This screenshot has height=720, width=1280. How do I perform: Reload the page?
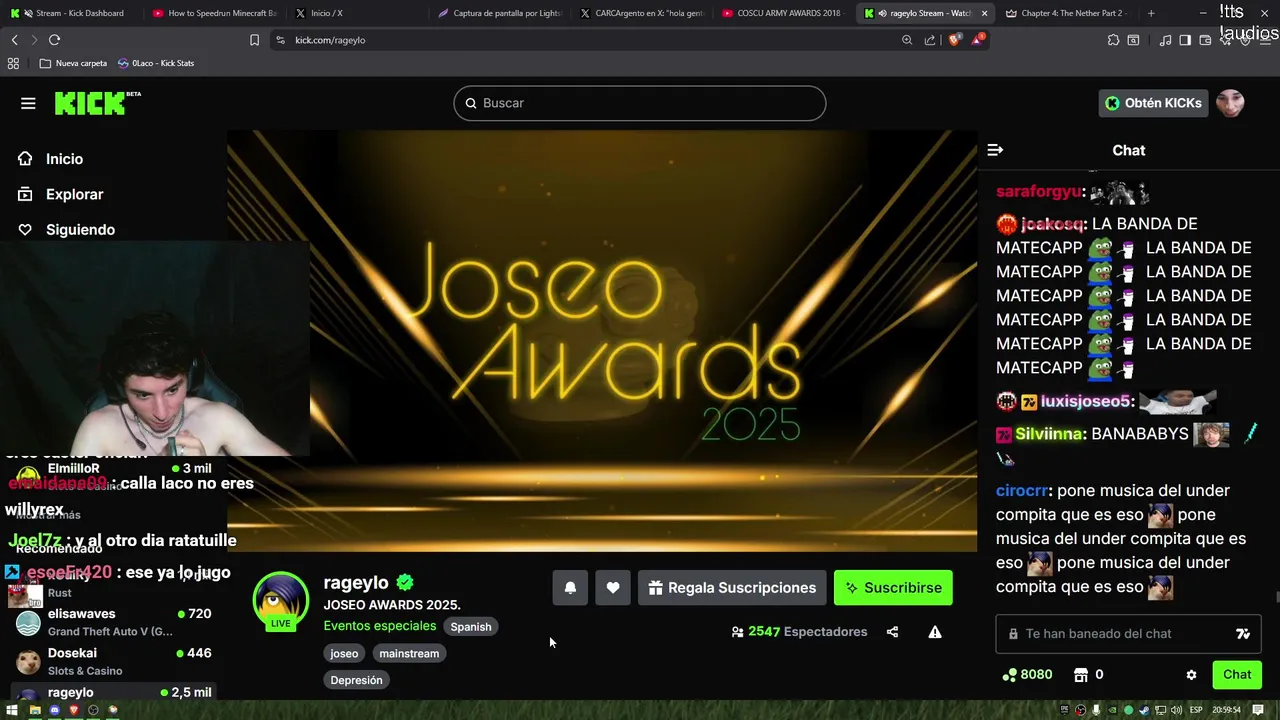(x=54, y=40)
